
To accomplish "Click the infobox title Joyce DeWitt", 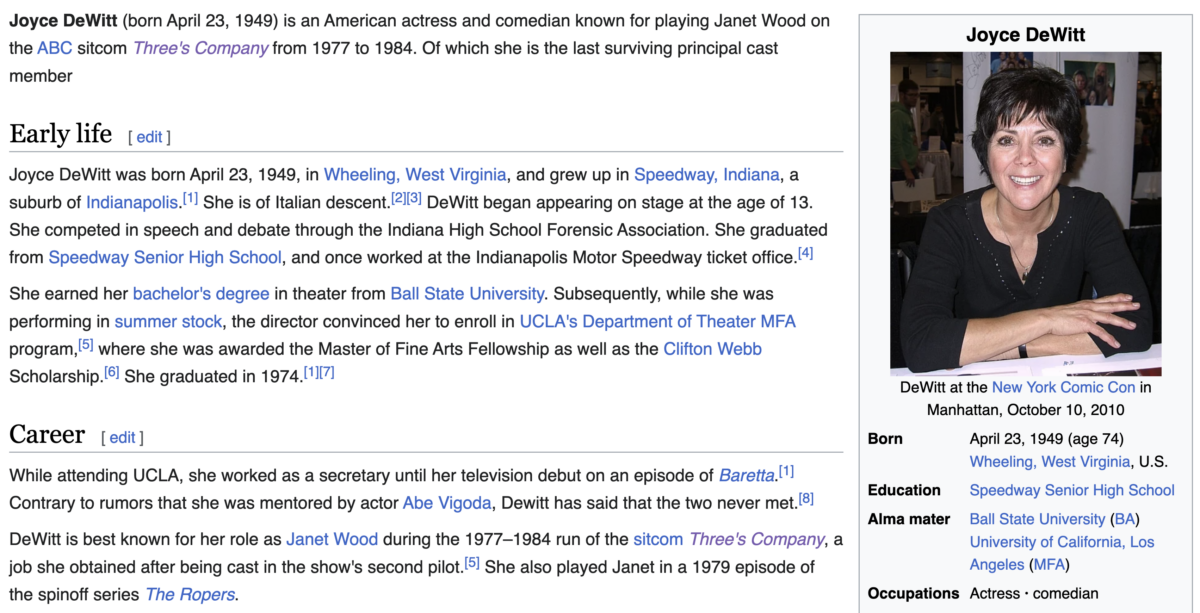I will 1025,35.
